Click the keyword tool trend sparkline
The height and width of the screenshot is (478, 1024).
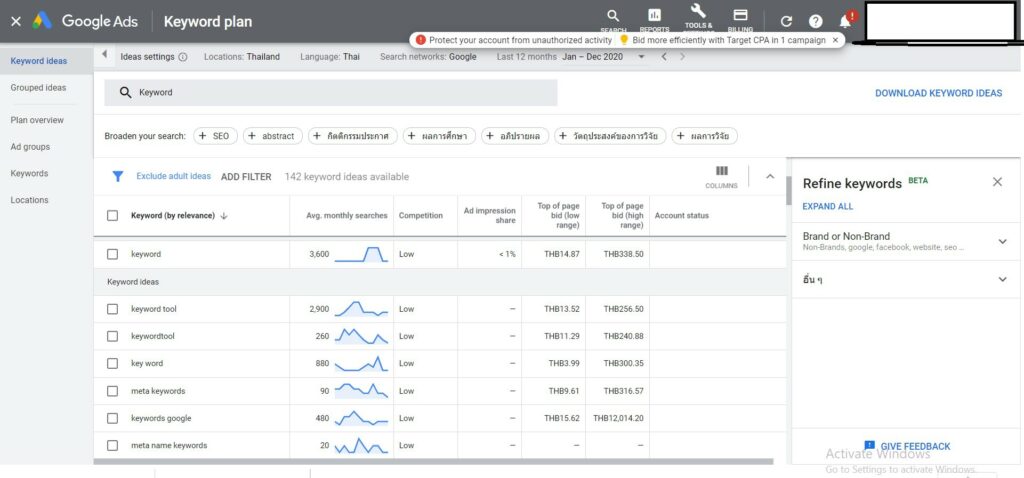click(x=361, y=309)
